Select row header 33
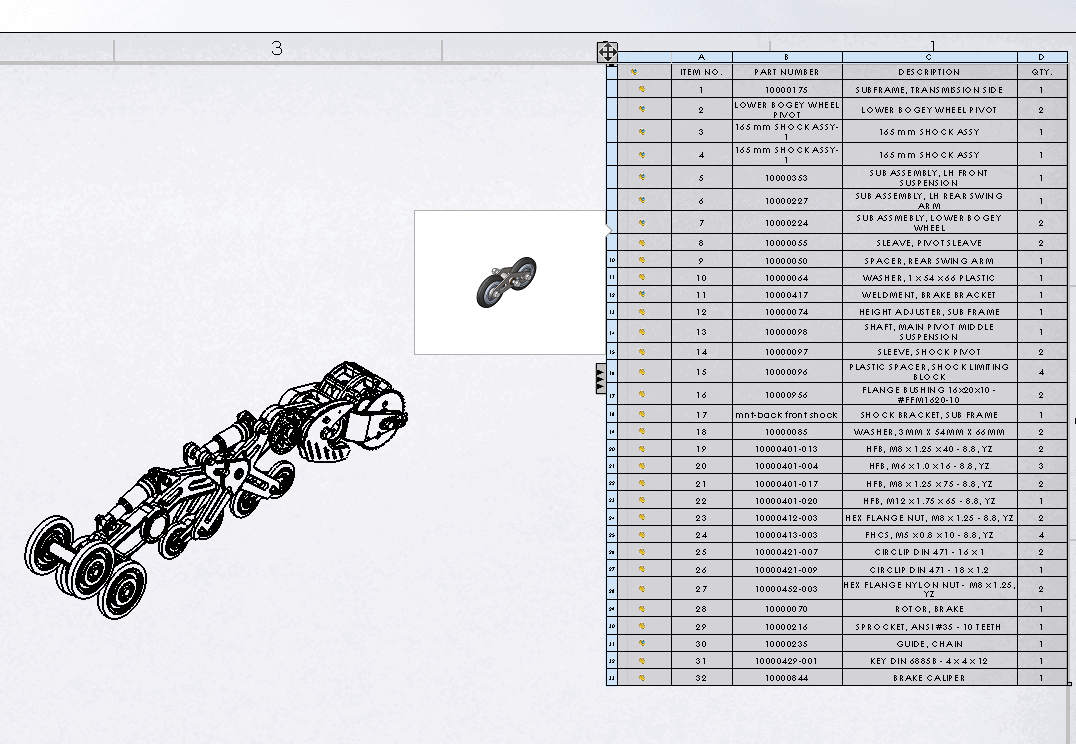 (612, 677)
